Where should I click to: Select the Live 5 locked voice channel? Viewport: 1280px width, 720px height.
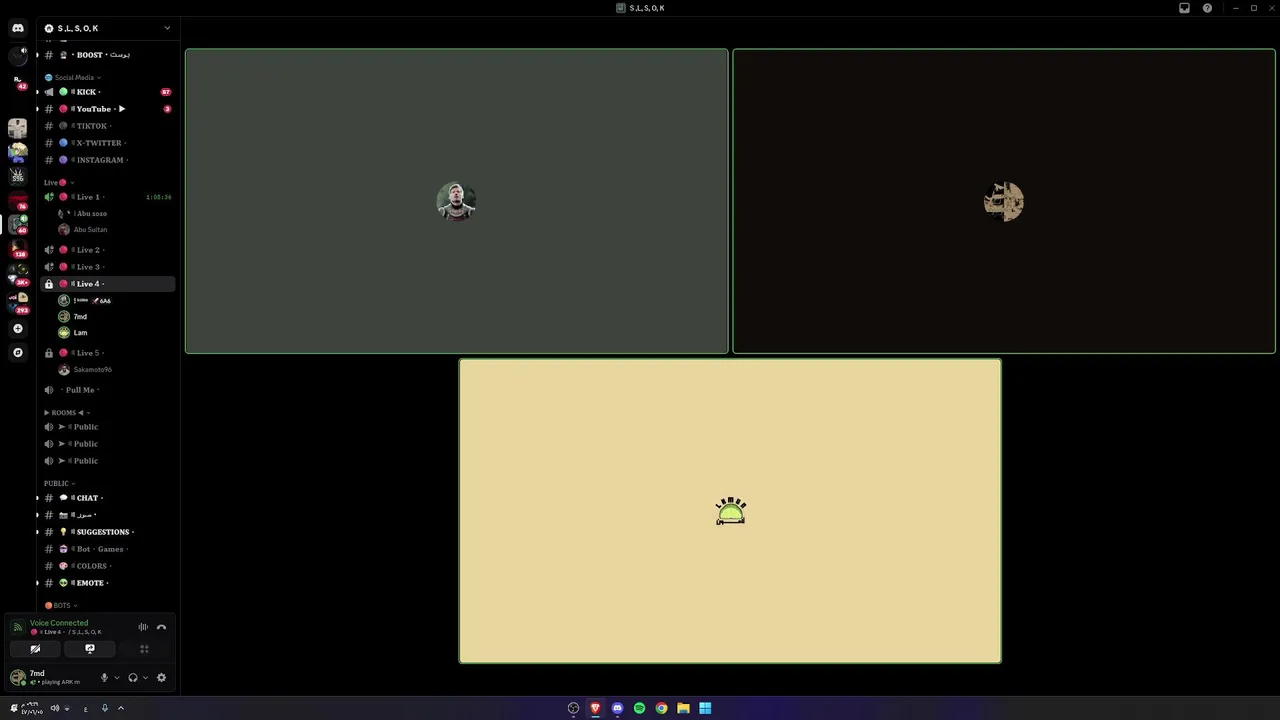[108, 353]
